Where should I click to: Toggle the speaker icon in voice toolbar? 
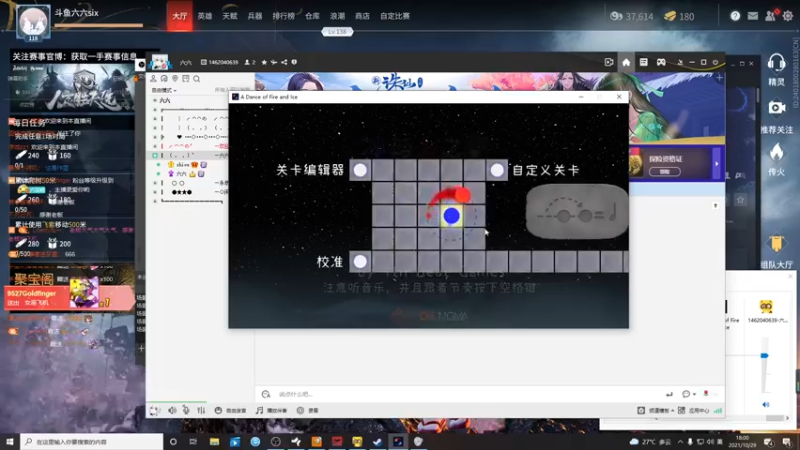pyautogui.click(x=172, y=410)
